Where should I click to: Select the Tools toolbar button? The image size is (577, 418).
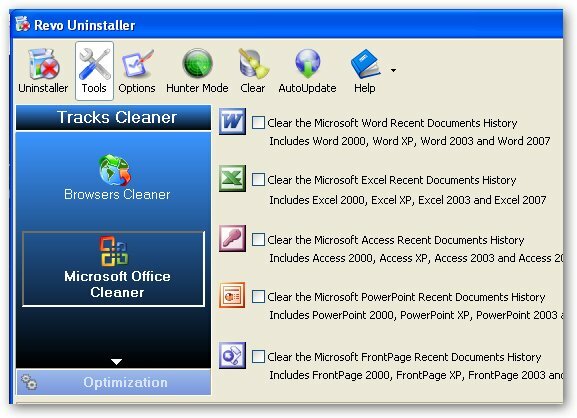pos(94,71)
